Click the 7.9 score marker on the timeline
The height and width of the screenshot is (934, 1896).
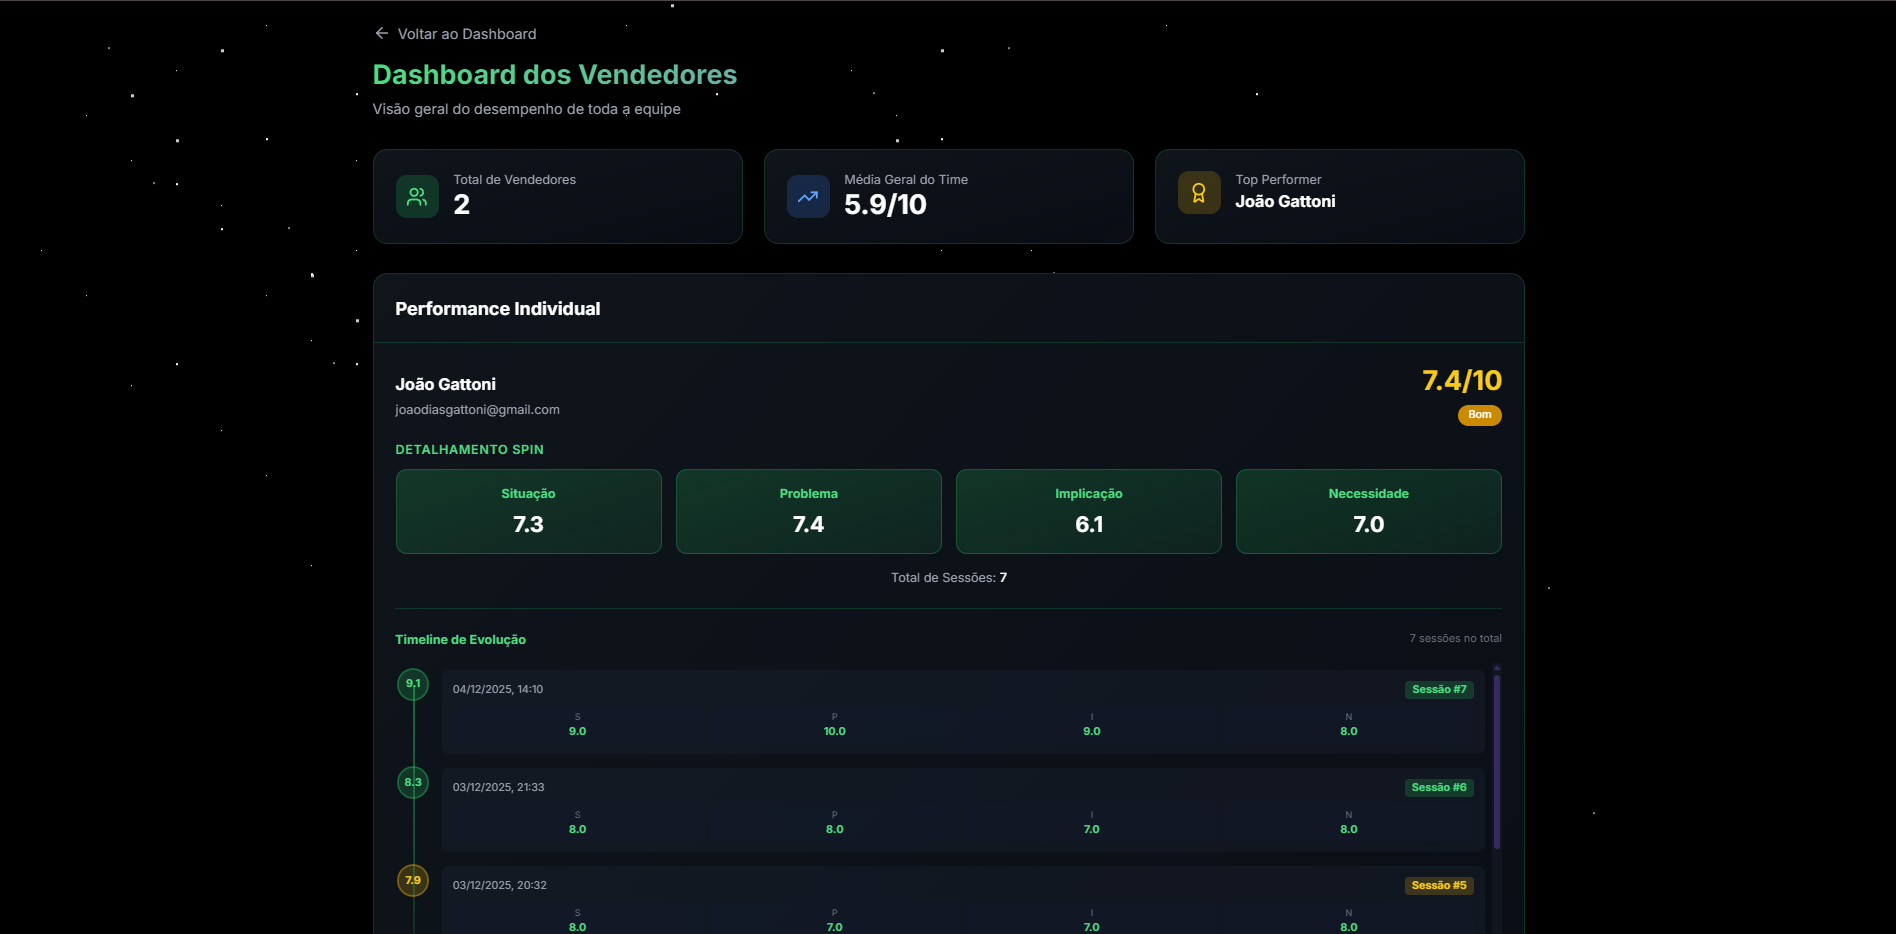(x=412, y=880)
